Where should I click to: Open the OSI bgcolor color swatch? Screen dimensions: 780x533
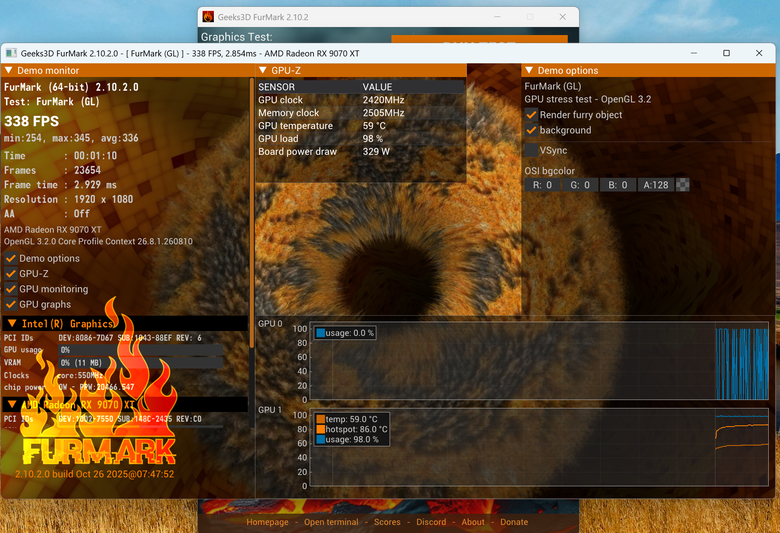click(x=683, y=185)
